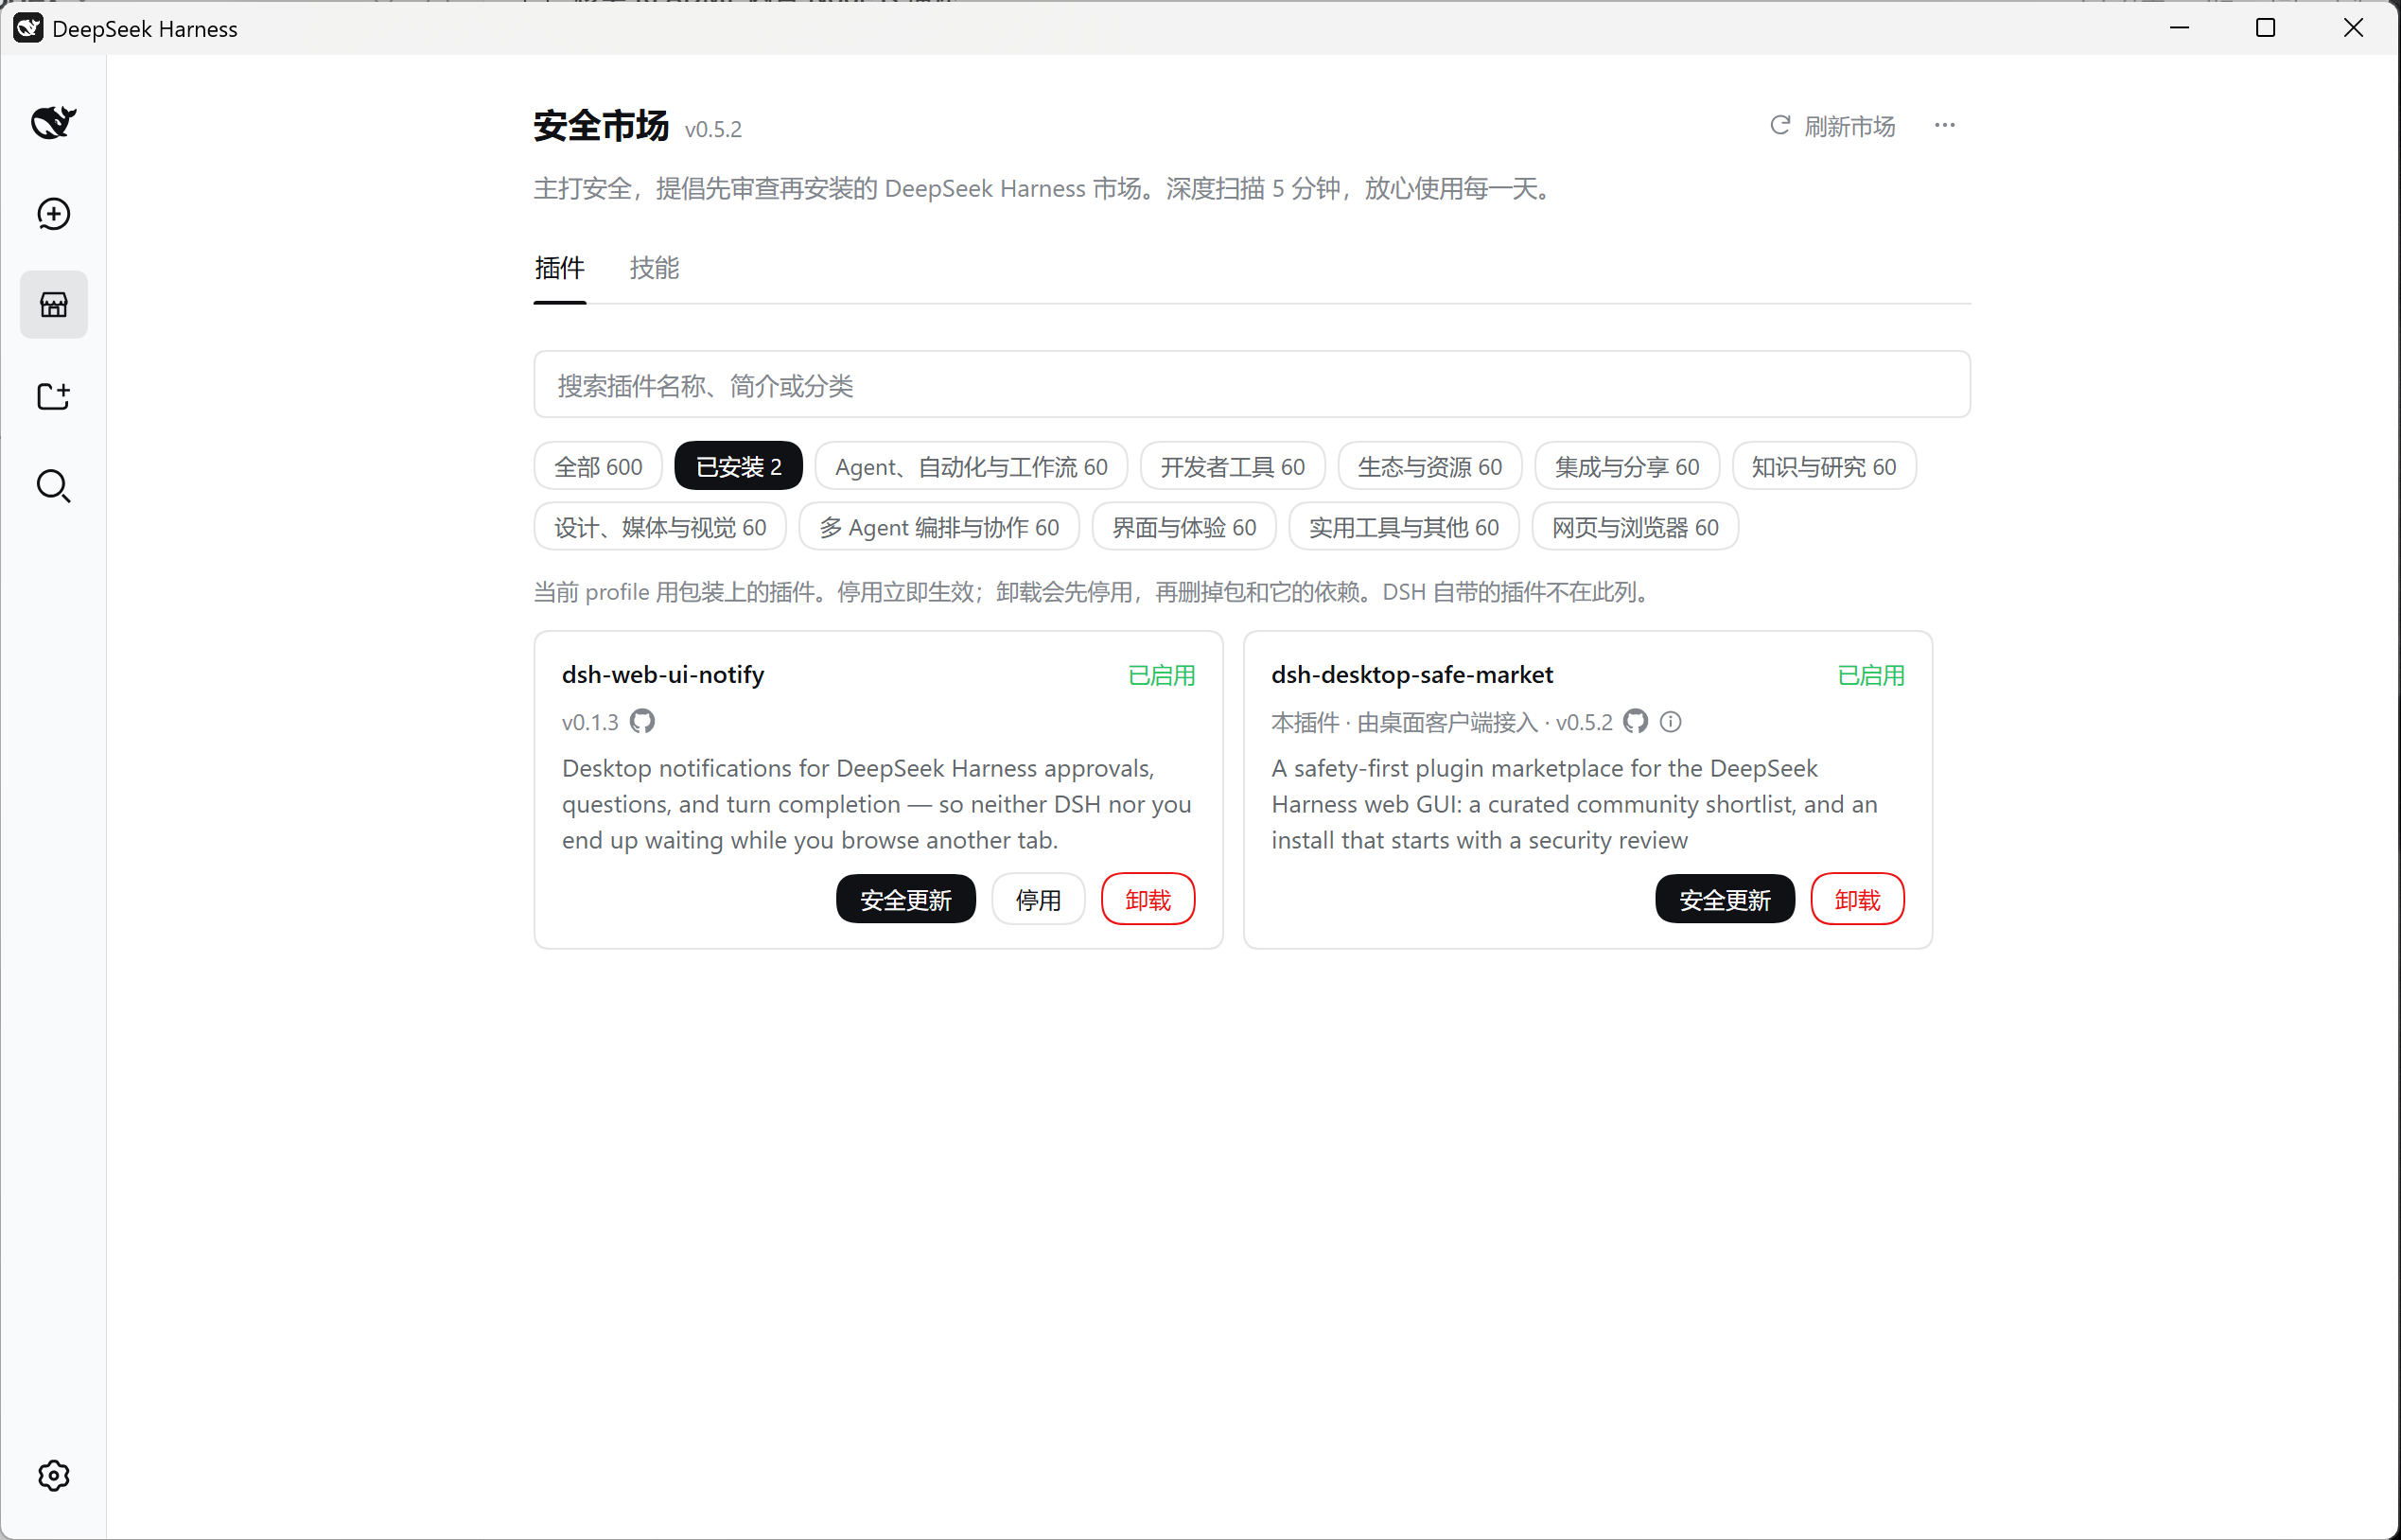Filter by Agent、自动化与工作流 60
The width and height of the screenshot is (2401, 1540).
[x=971, y=466]
